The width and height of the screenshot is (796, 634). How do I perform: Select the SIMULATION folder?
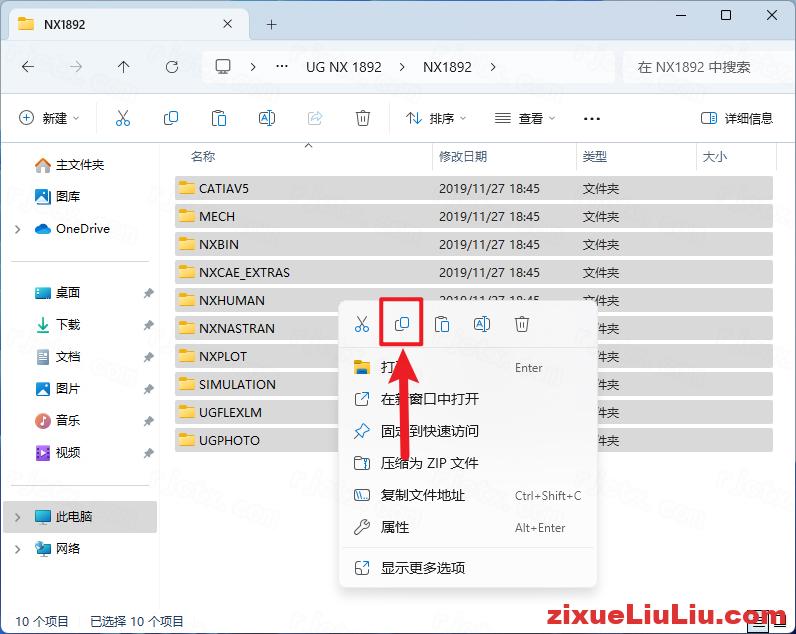(256, 384)
